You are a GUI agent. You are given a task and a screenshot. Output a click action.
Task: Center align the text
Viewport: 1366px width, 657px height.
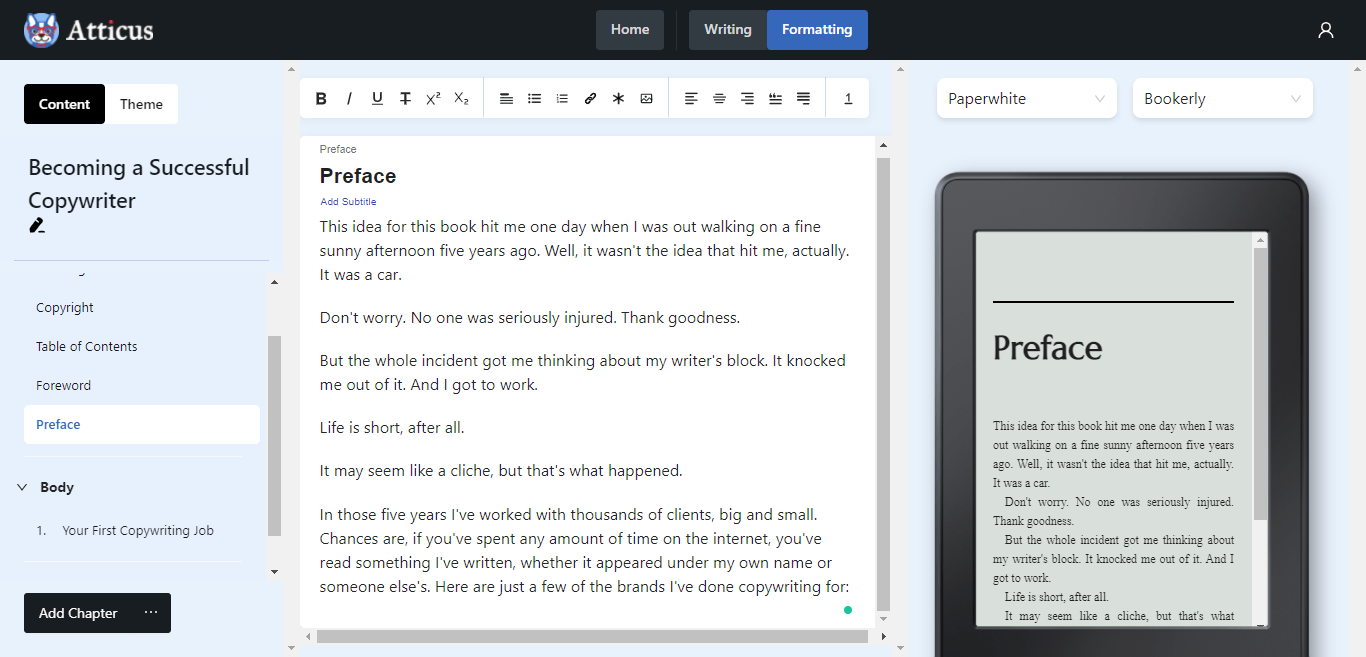coord(719,98)
